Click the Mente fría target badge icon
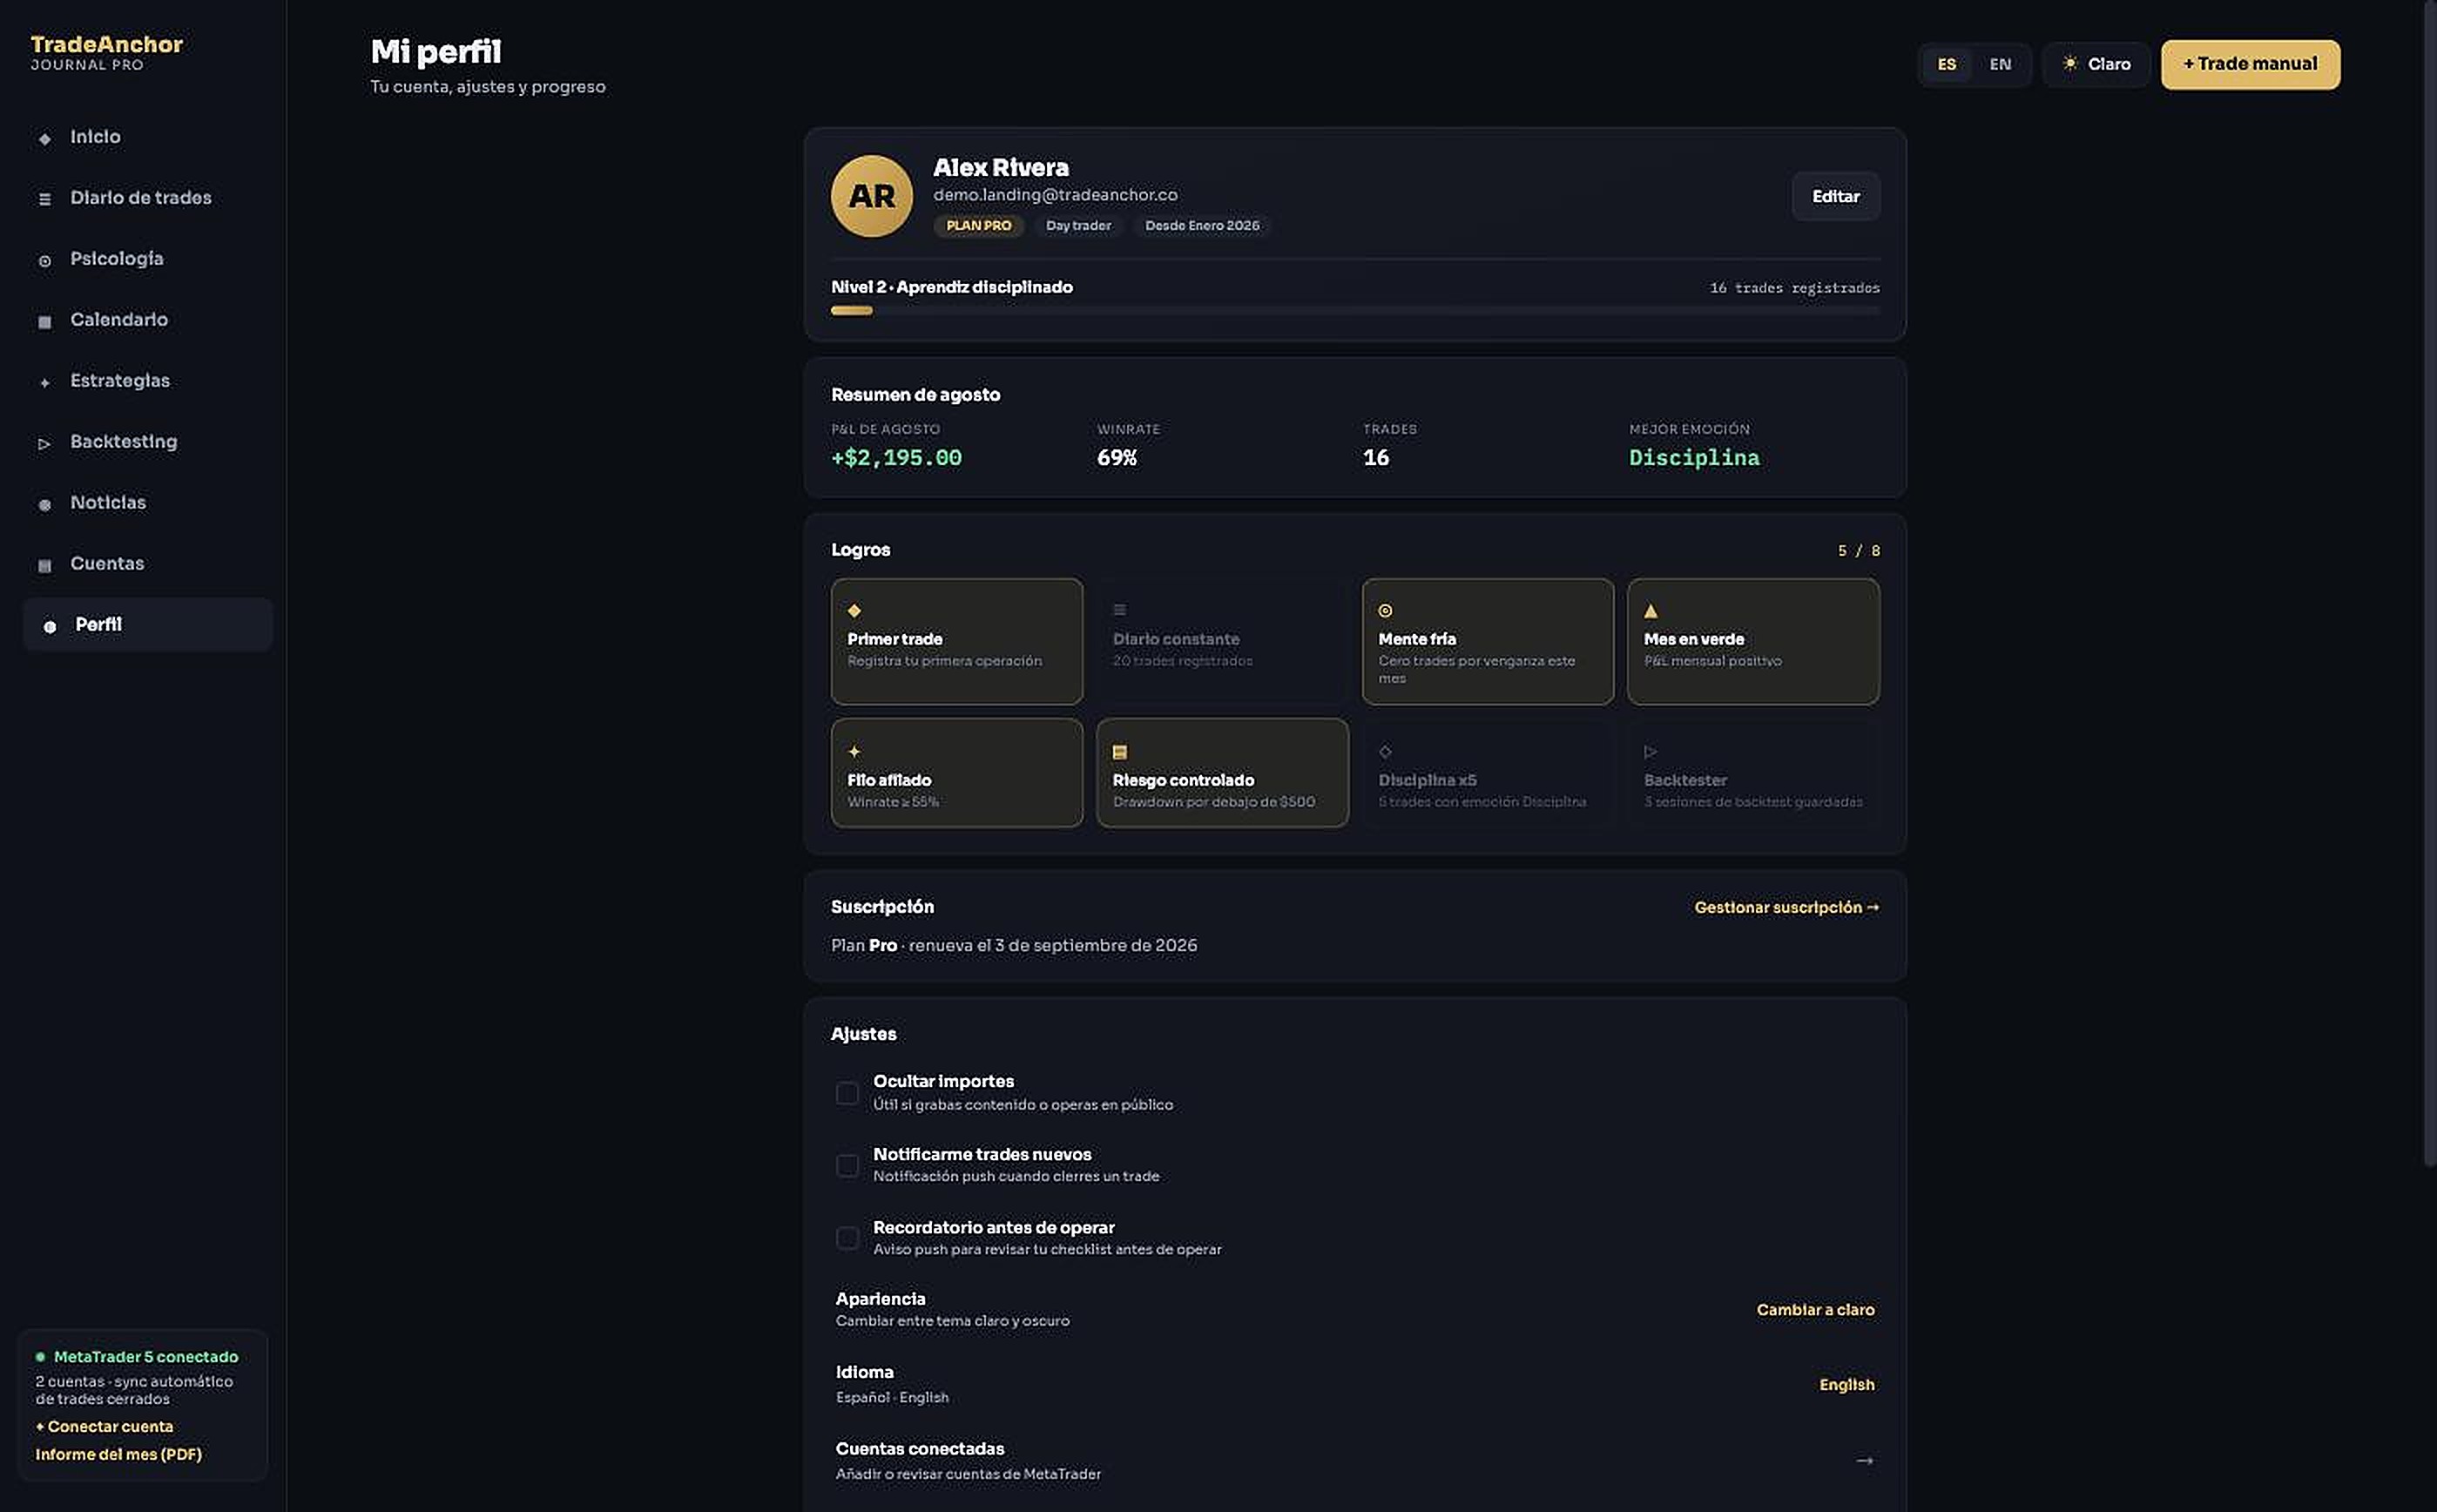The image size is (2437, 1512). click(x=1385, y=610)
